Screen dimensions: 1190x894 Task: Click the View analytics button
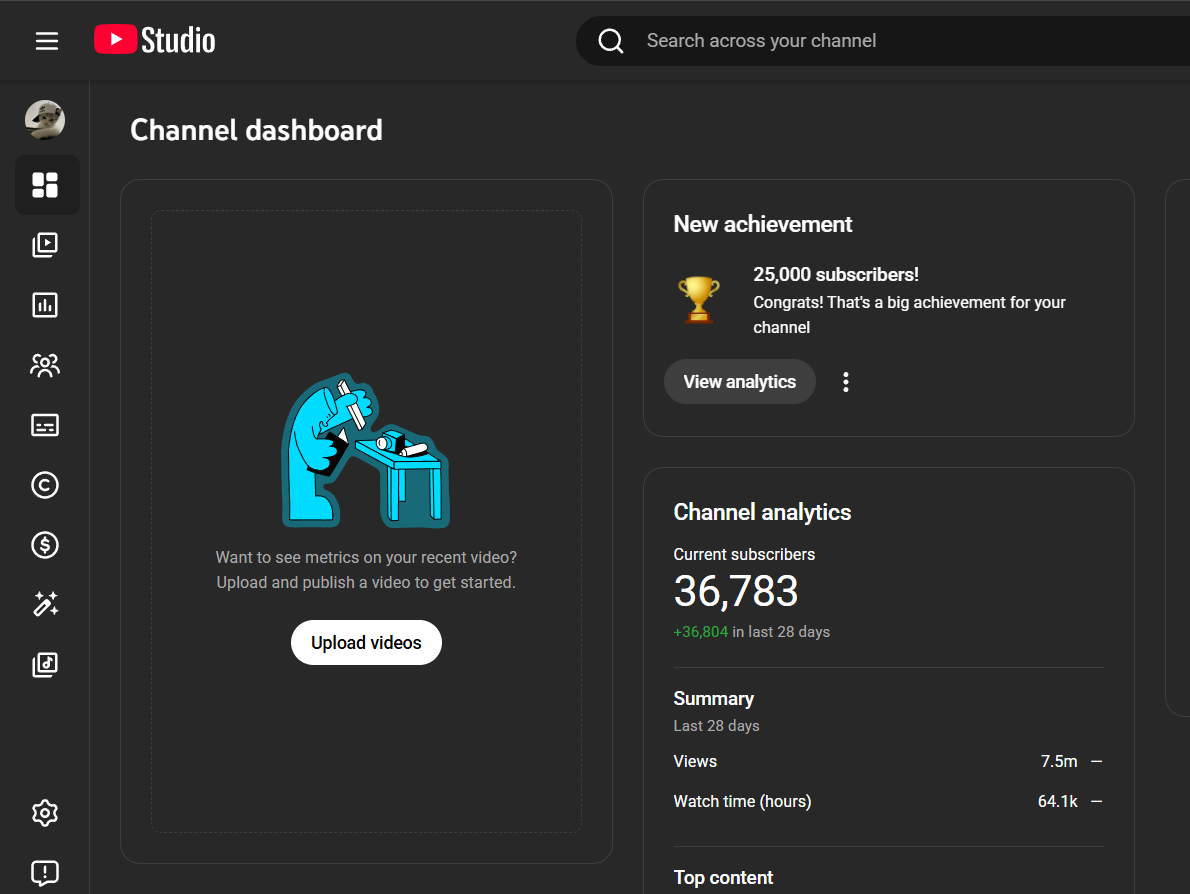[739, 382]
